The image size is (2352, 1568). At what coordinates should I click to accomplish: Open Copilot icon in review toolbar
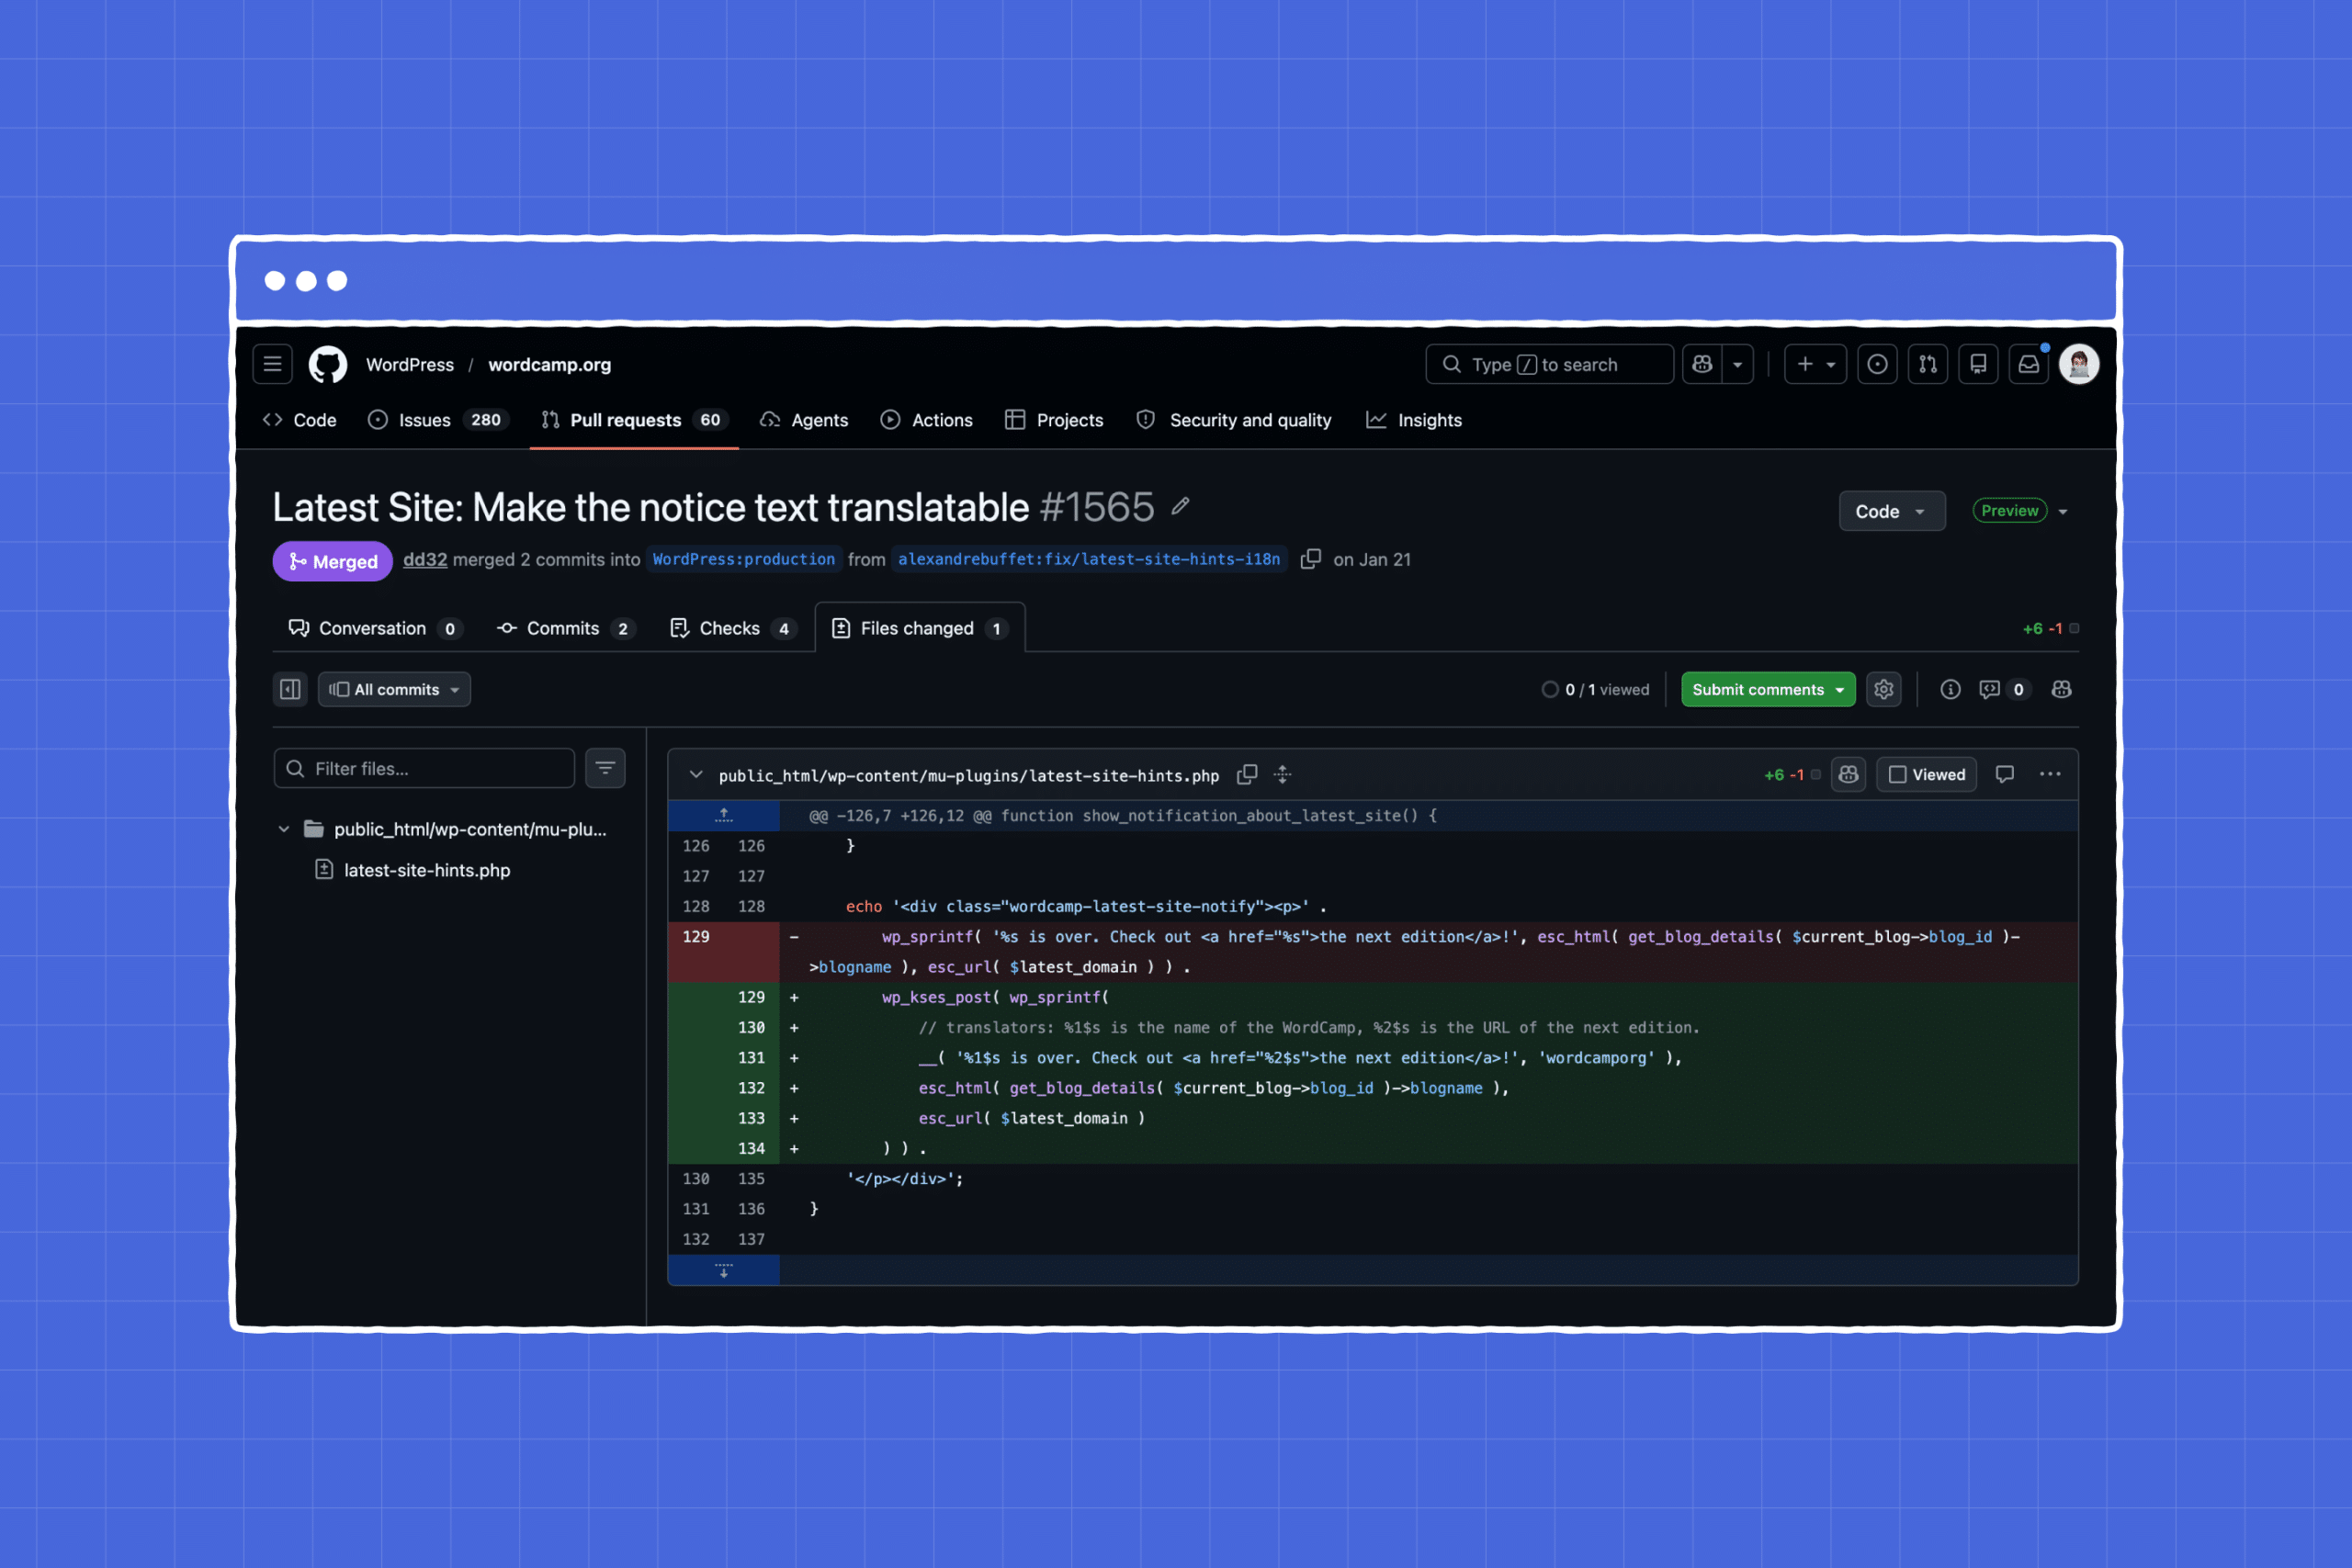2061,689
